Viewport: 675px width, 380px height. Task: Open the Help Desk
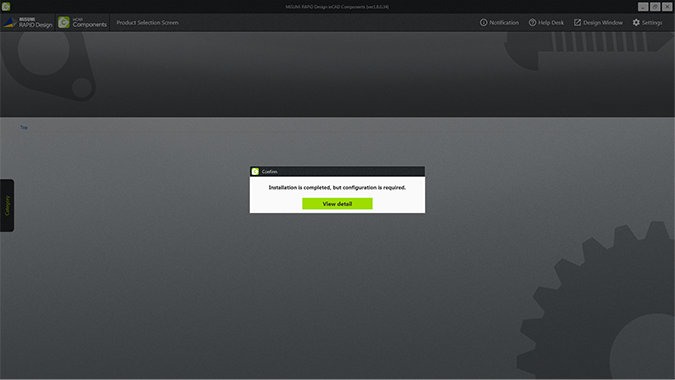[546, 22]
